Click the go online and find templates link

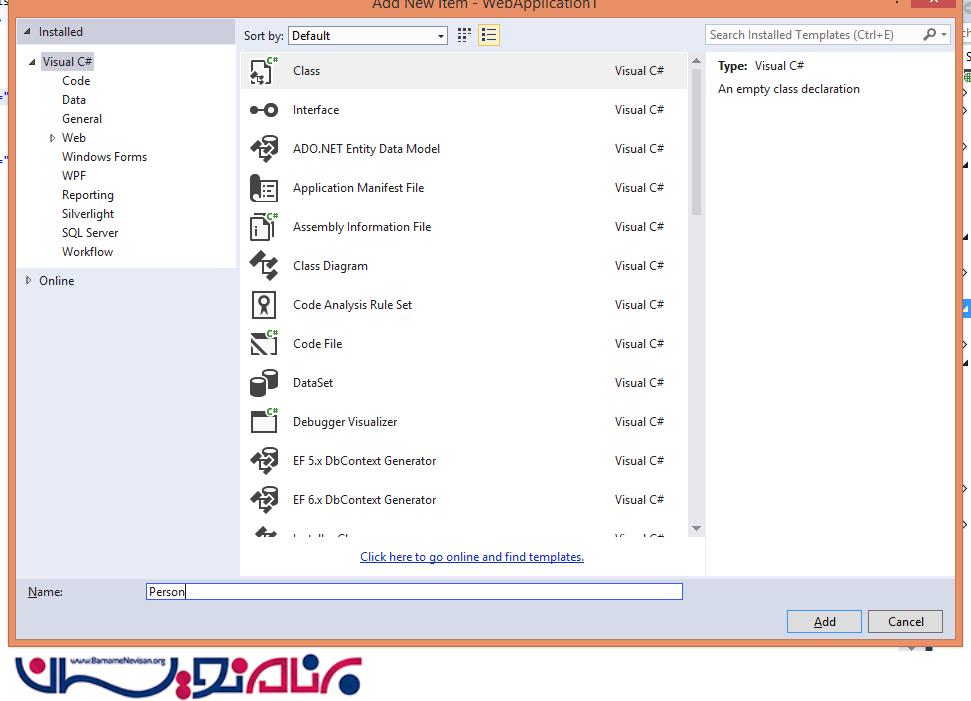pos(472,557)
